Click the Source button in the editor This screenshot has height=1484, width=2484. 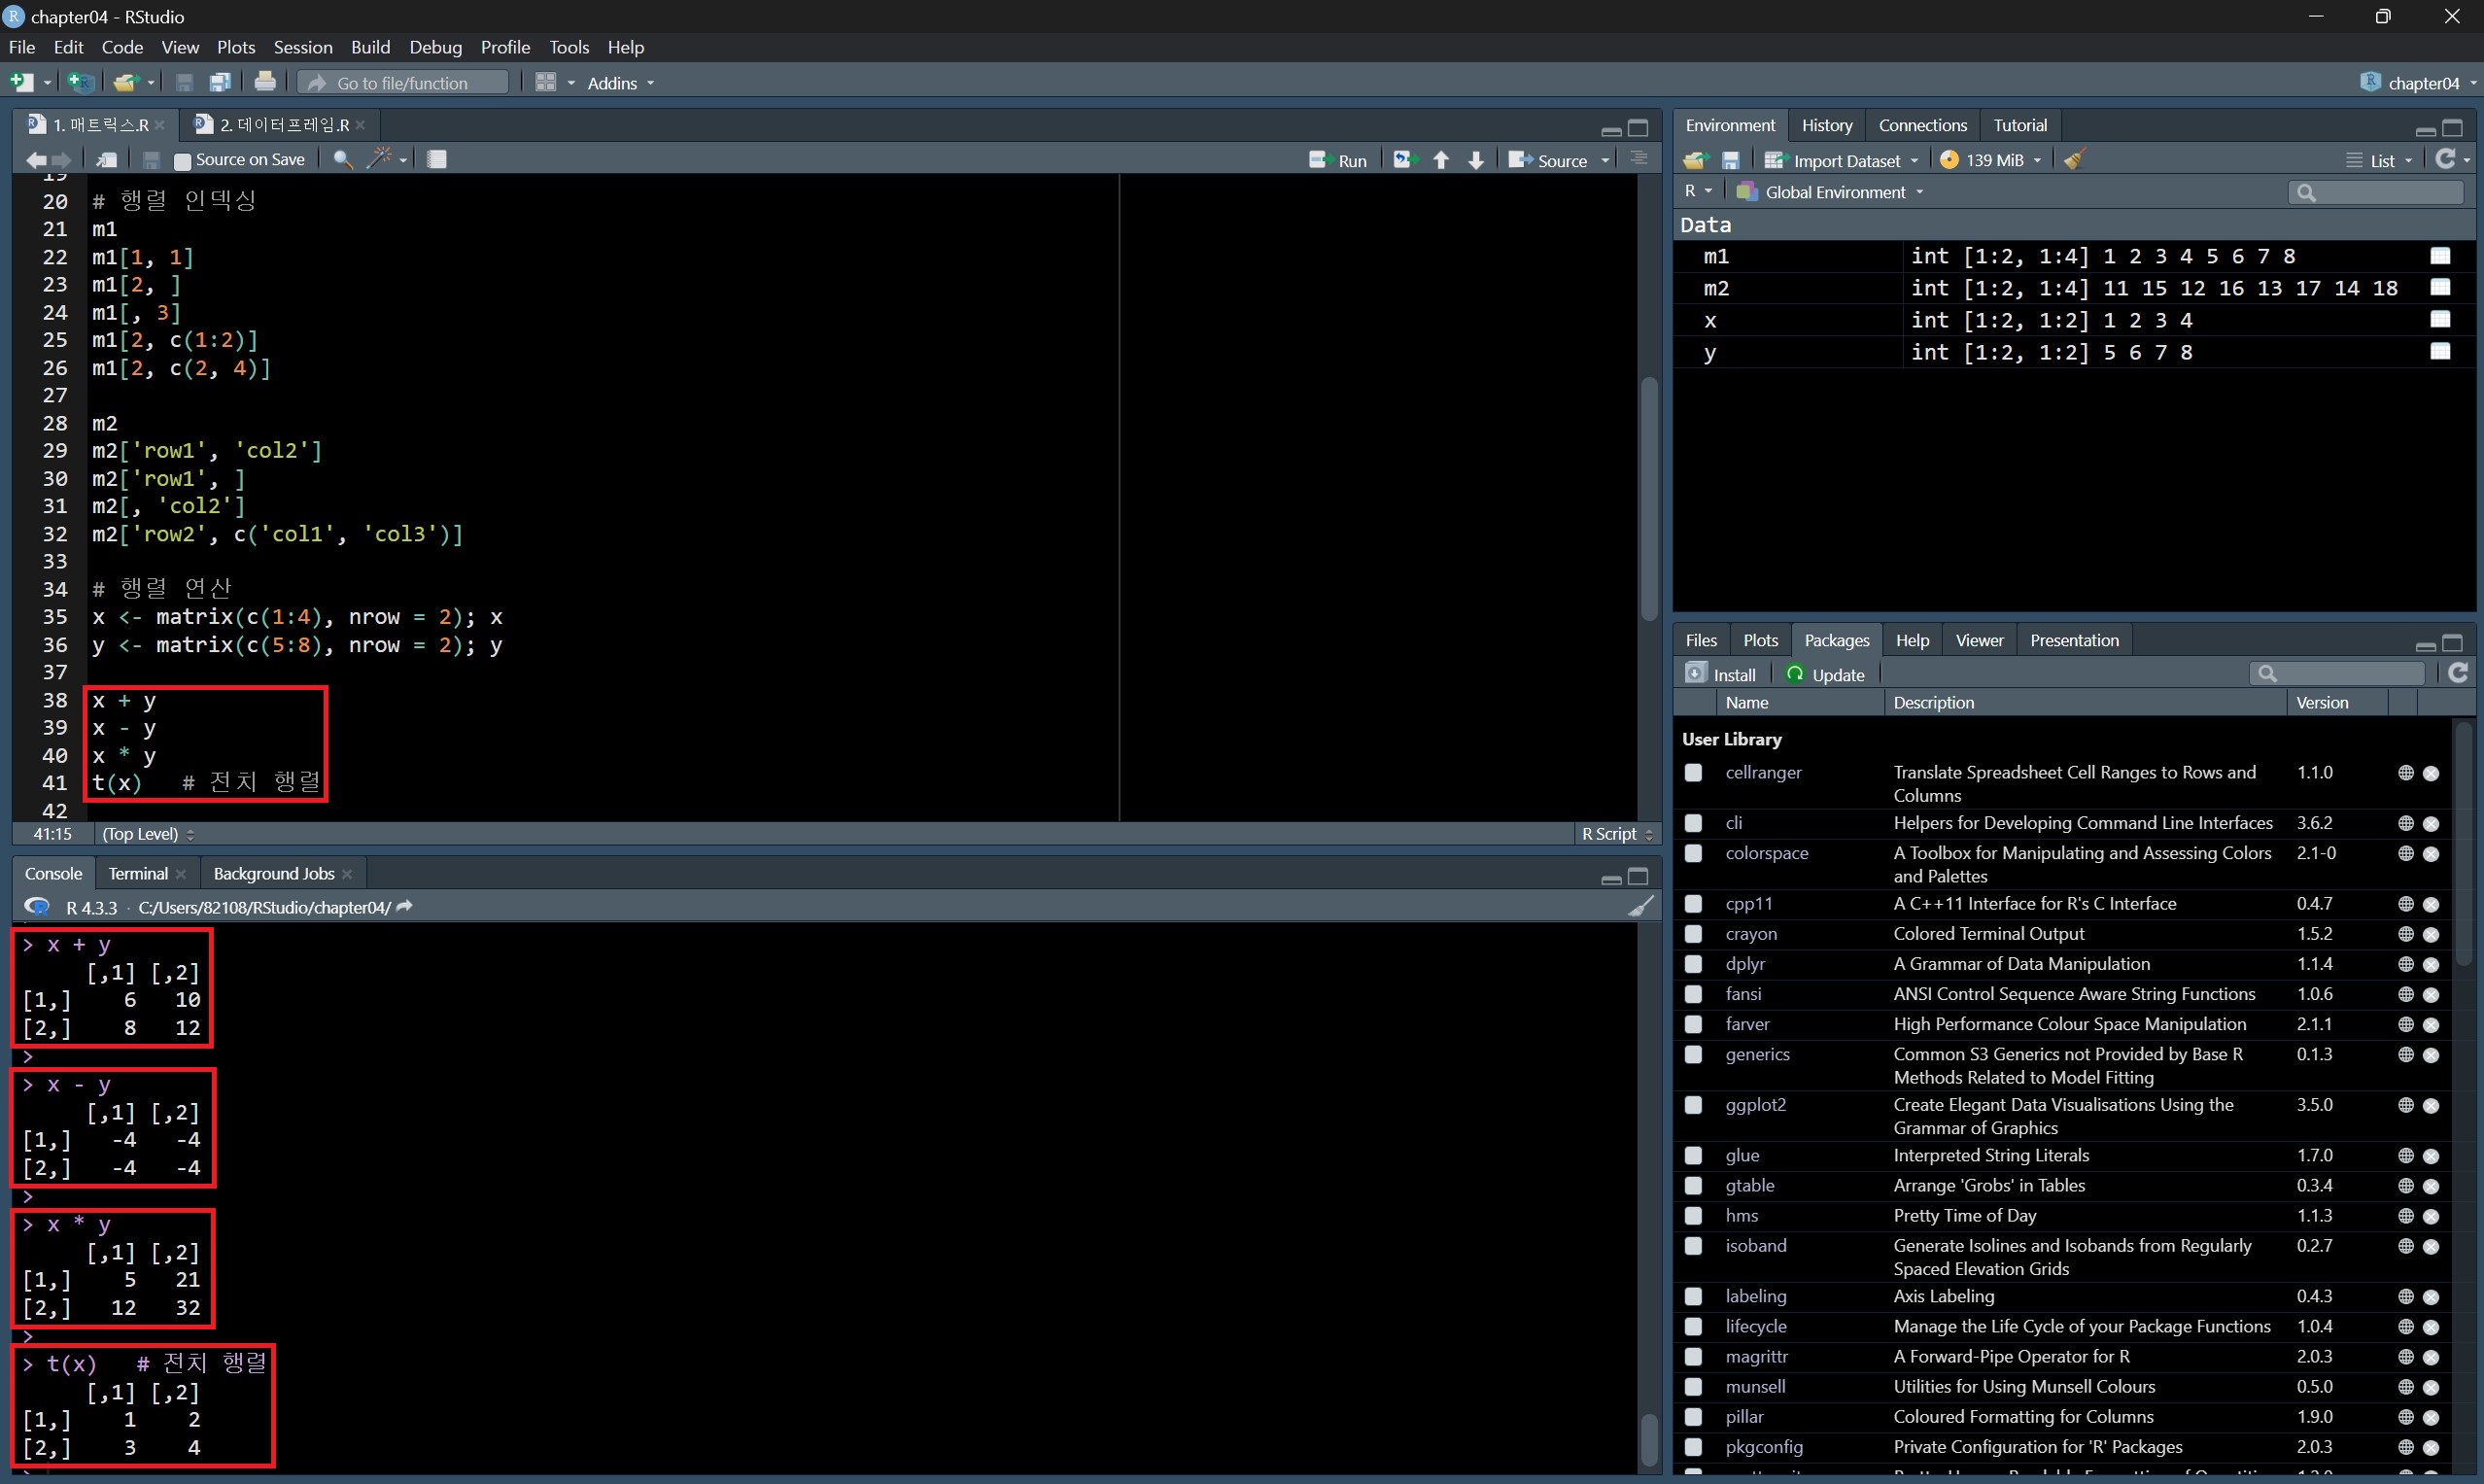tap(1549, 160)
